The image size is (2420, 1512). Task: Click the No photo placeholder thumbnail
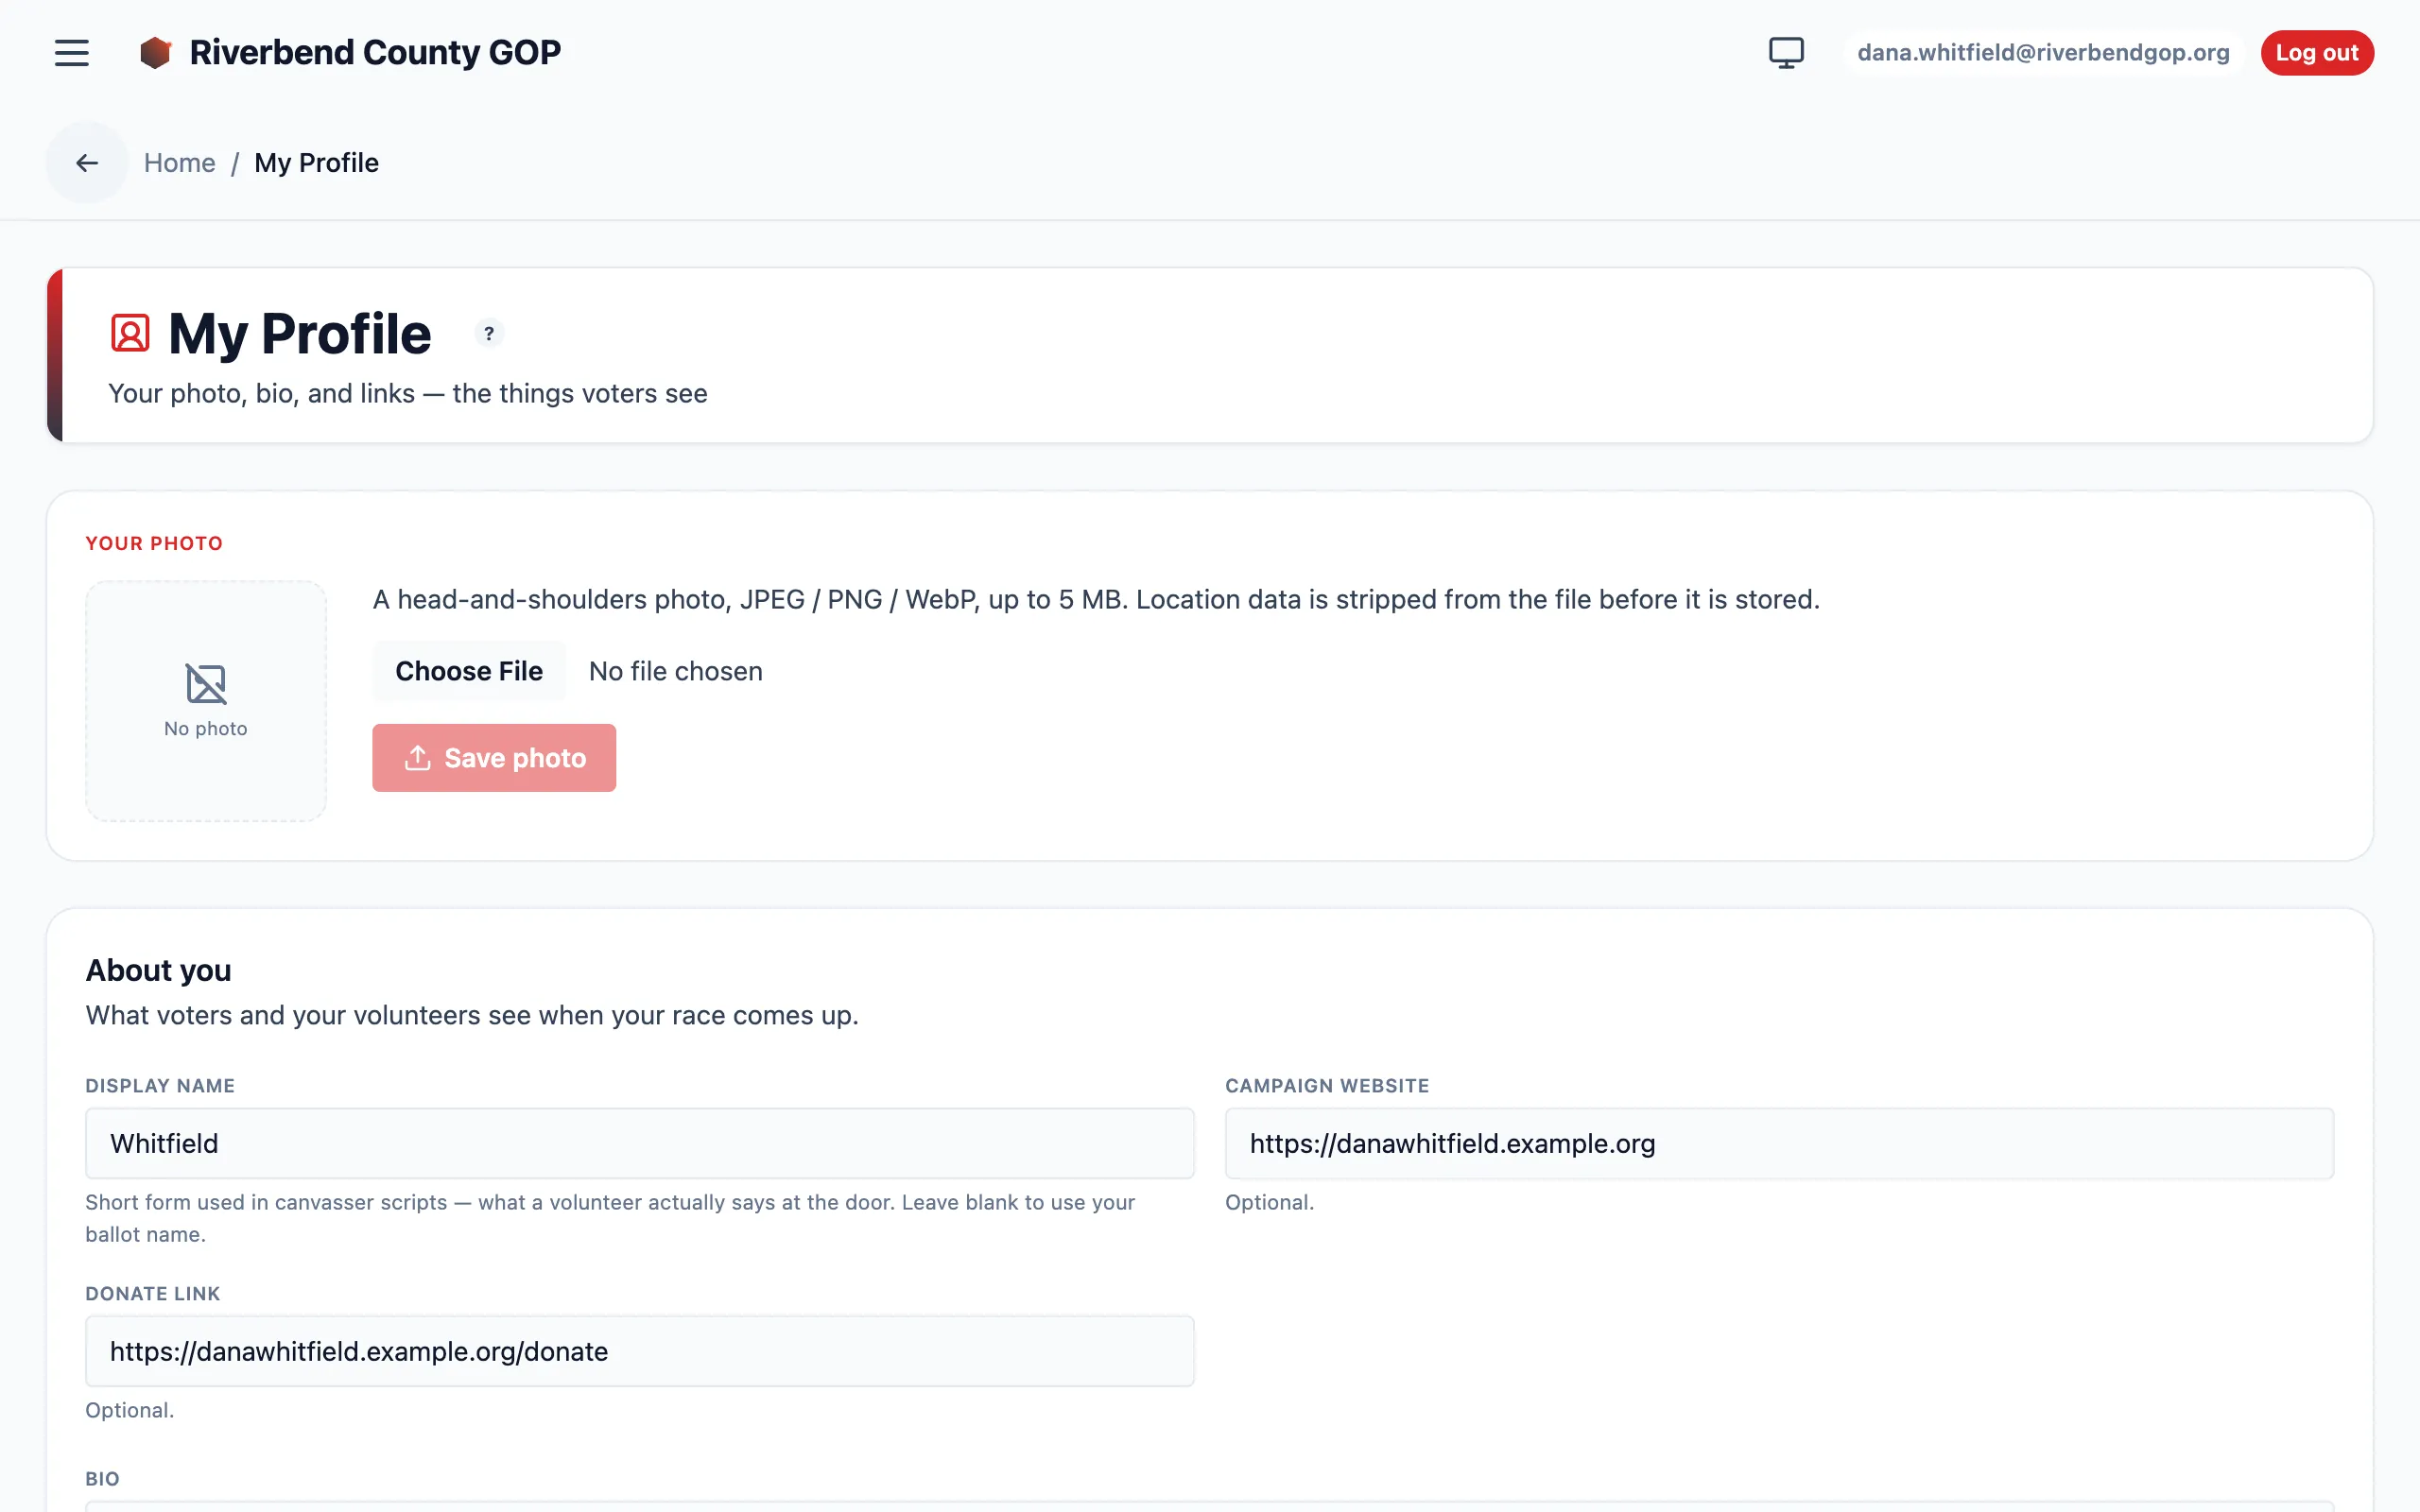pos(206,701)
